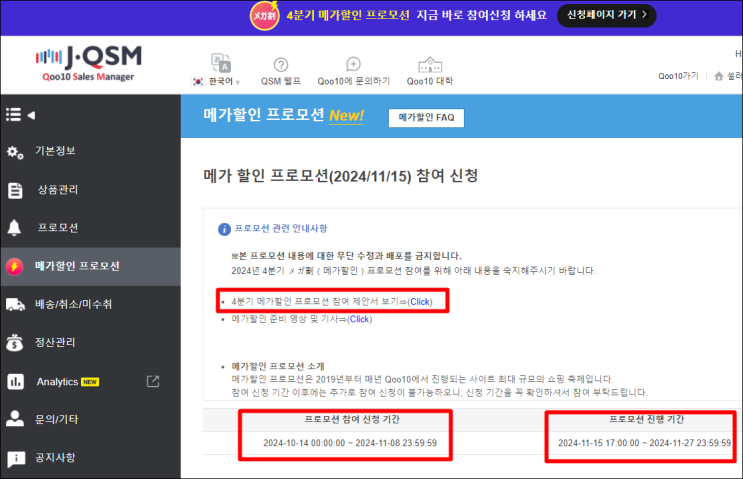Click the home icon beside 셀러
Viewport: 743px width, 479px height.
[x=719, y=76]
